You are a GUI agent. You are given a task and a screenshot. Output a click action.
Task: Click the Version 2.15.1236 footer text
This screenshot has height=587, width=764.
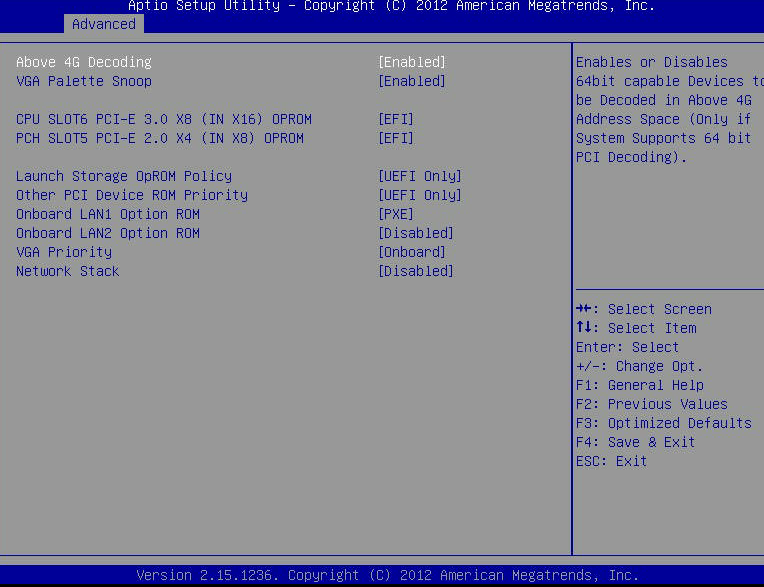pyautogui.click(x=388, y=575)
